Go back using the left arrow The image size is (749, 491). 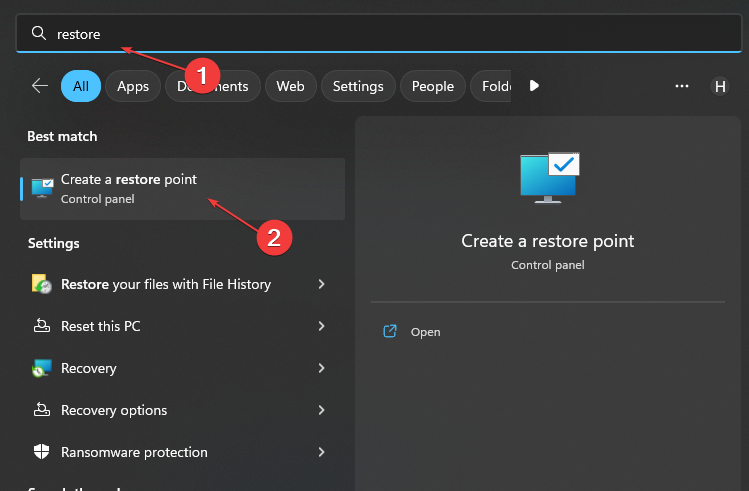click(x=40, y=86)
